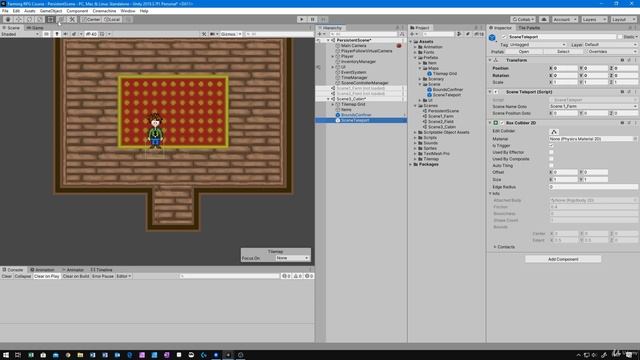Enable the Auto Tiling checkbox
The width and height of the screenshot is (640, 360).
[551, 166]
